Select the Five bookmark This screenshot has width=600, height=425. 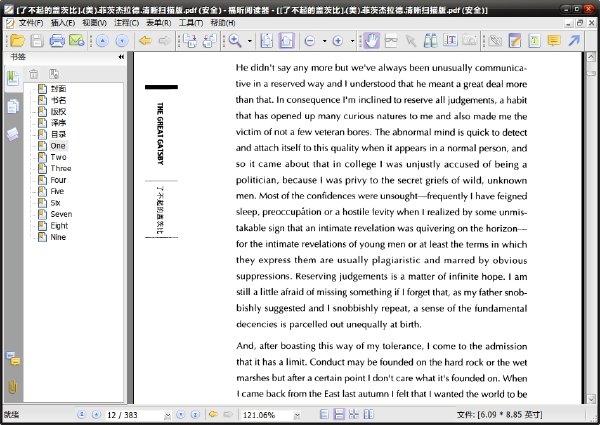tap(57, 191)
